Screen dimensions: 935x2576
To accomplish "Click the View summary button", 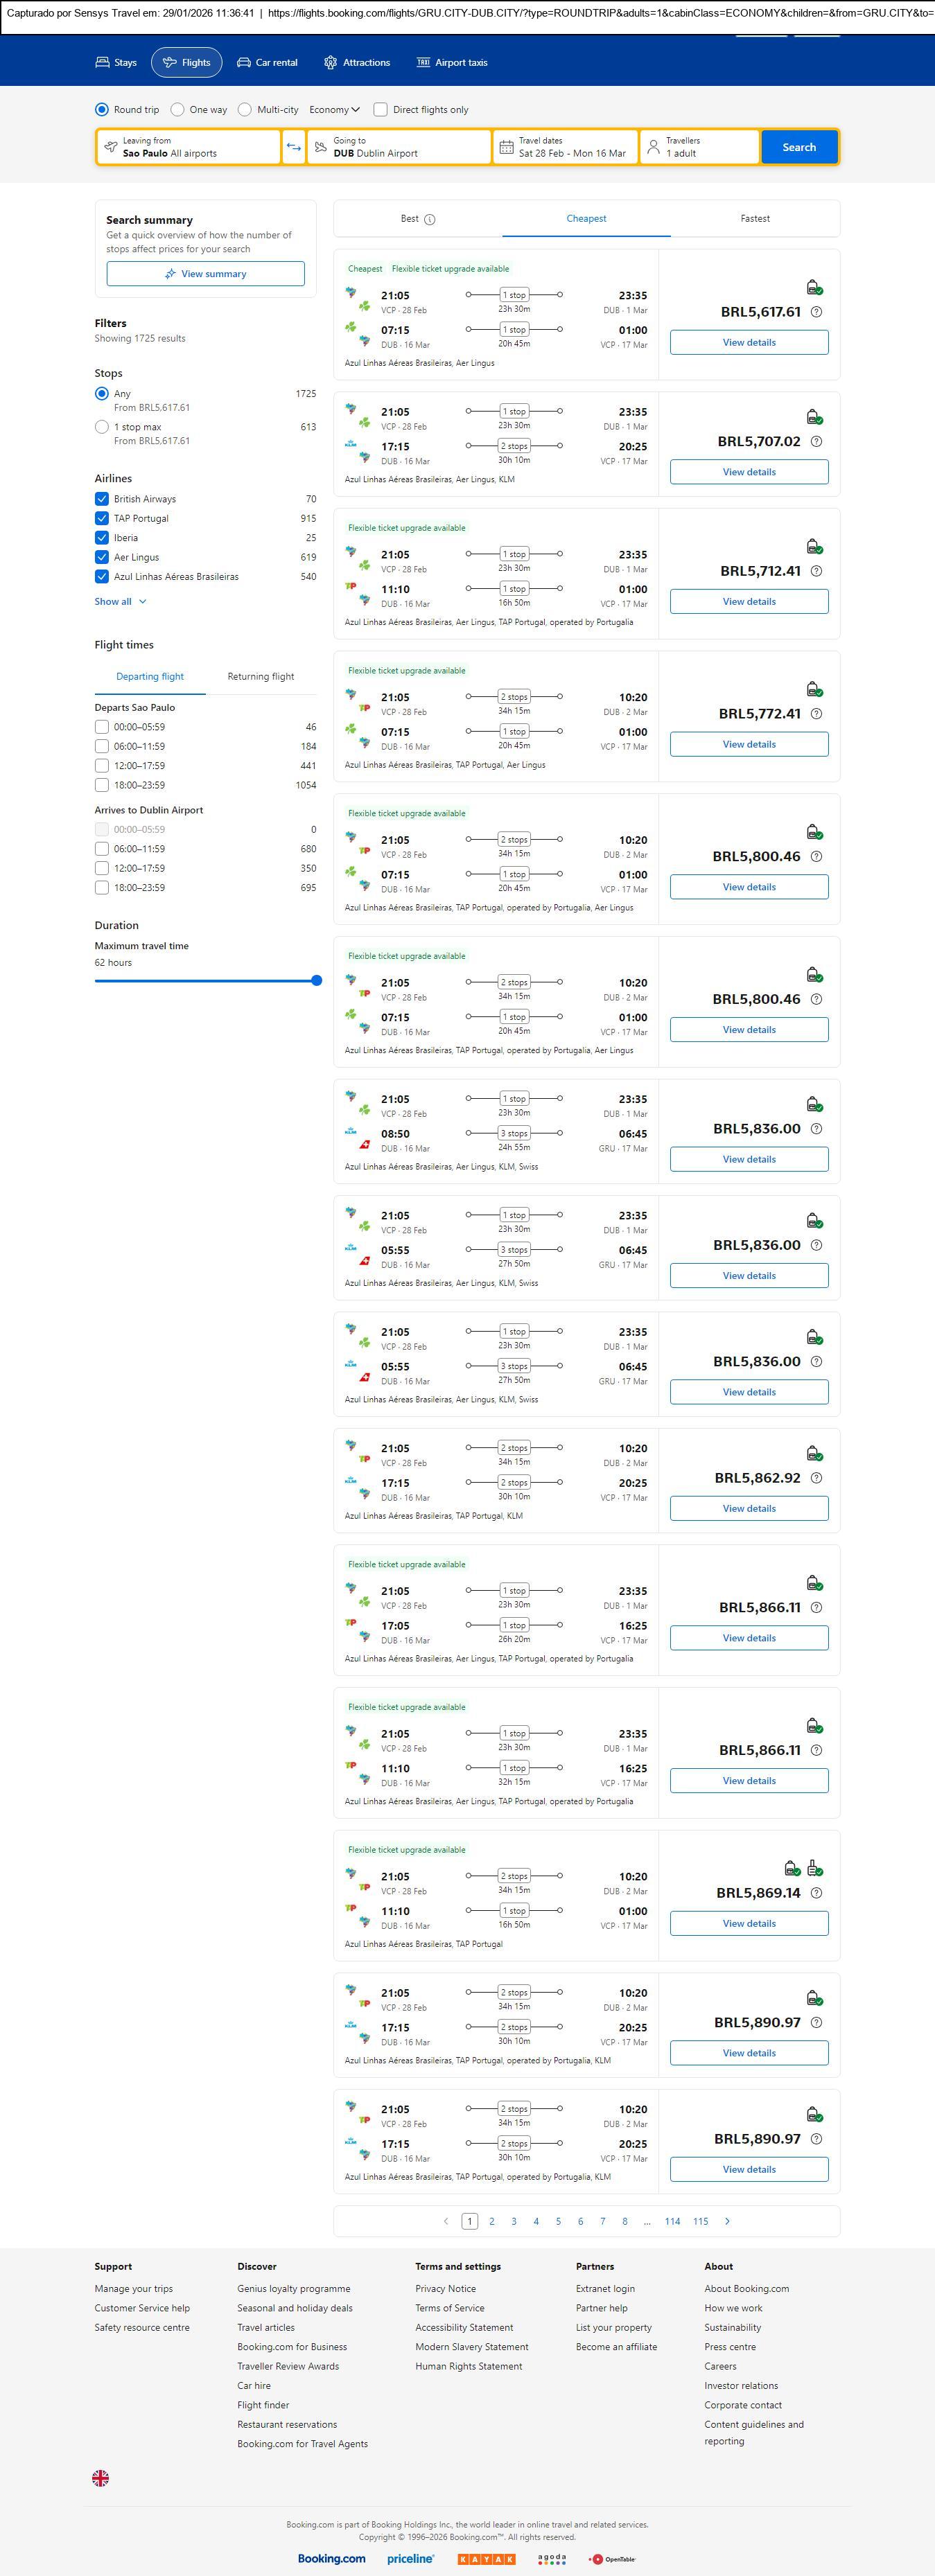I will click(205, 274).
